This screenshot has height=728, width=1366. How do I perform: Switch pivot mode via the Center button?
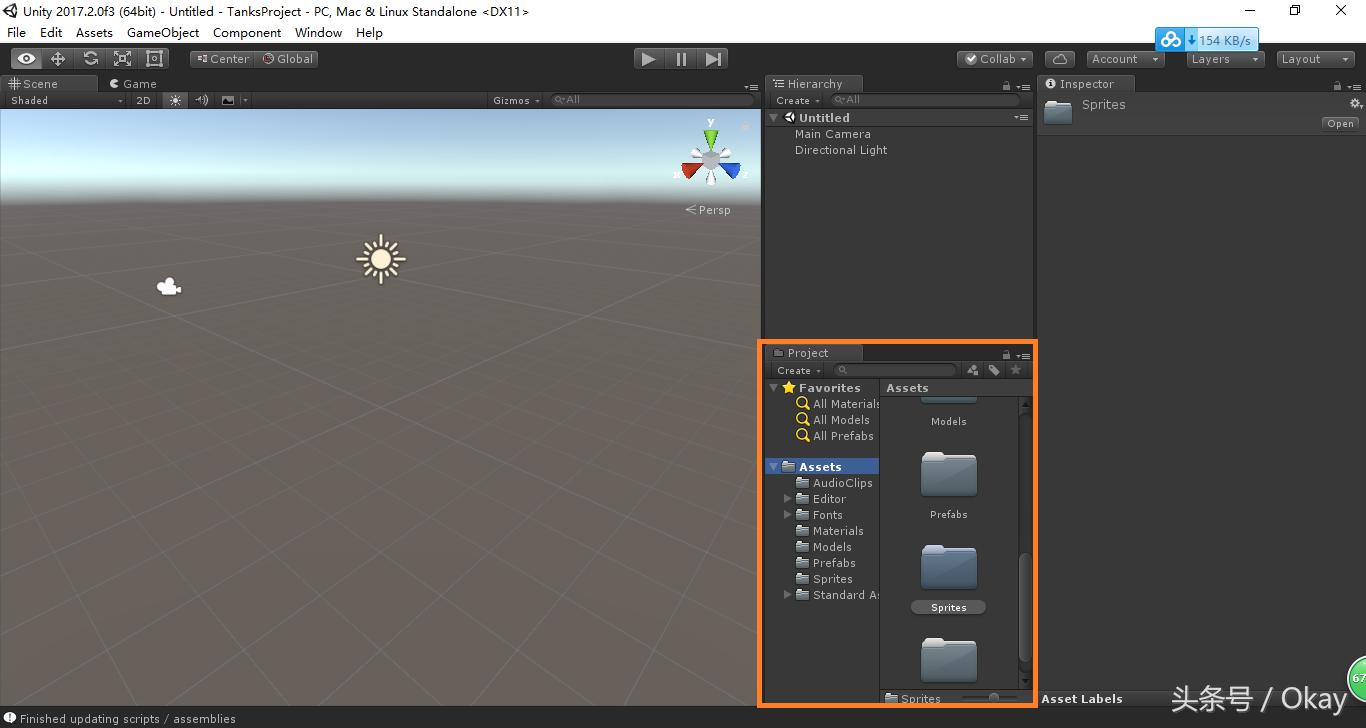[221, 58]
